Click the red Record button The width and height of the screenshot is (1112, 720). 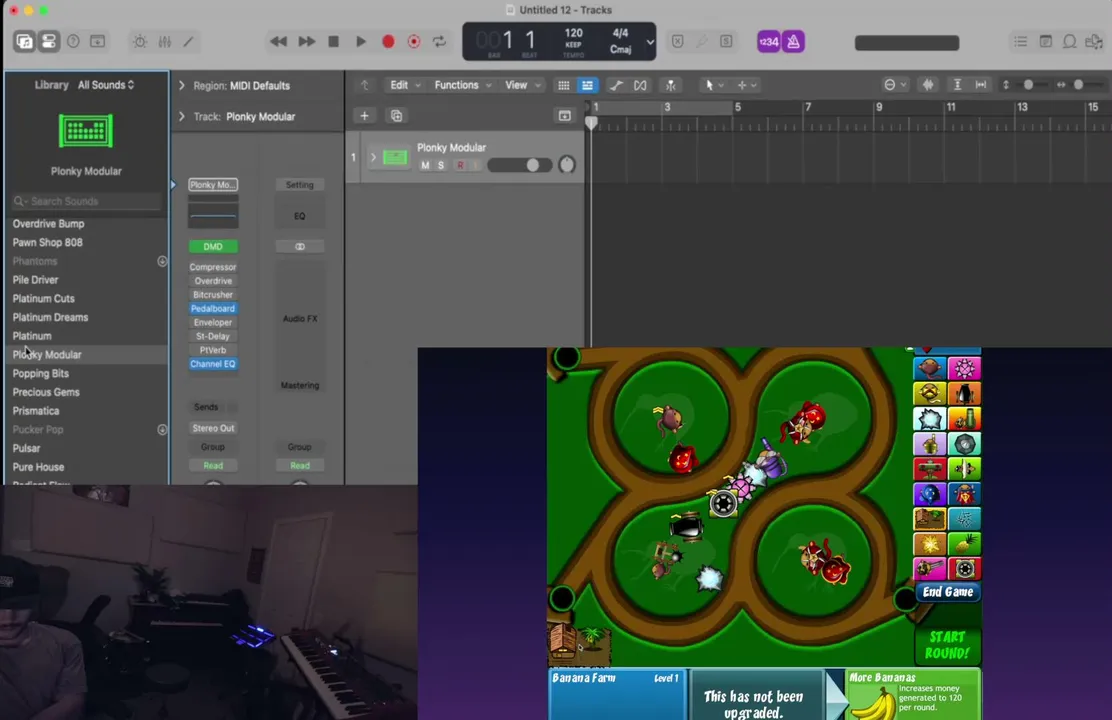click(388, 42)
